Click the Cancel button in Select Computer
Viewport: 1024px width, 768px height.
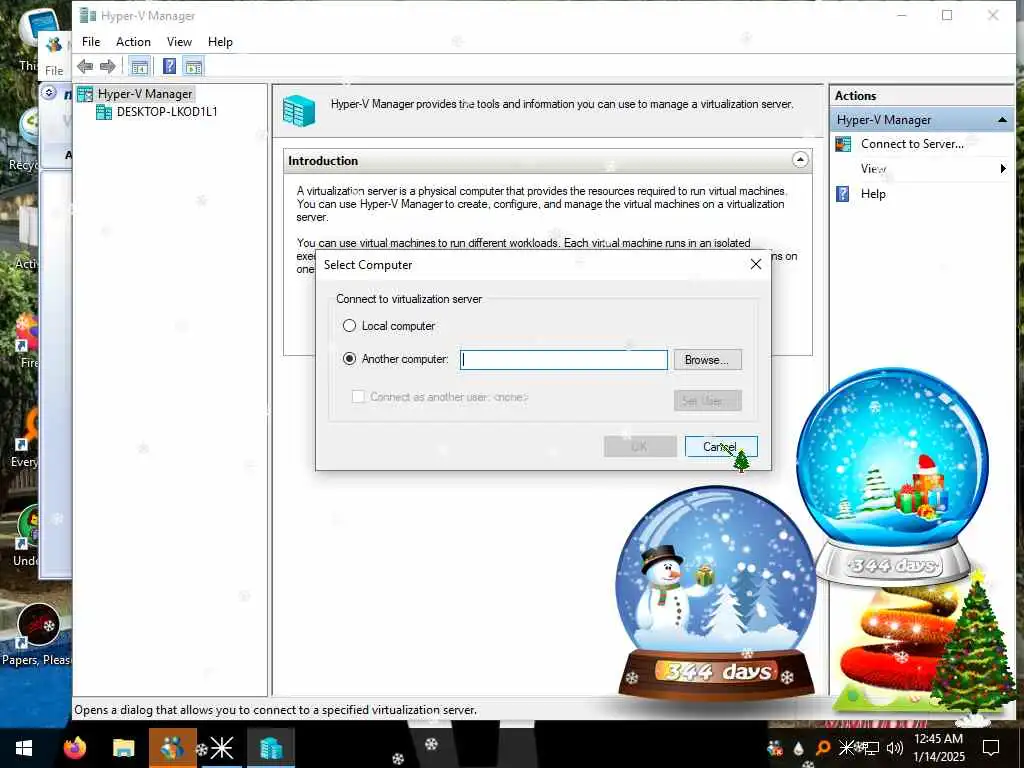point(721,447)
